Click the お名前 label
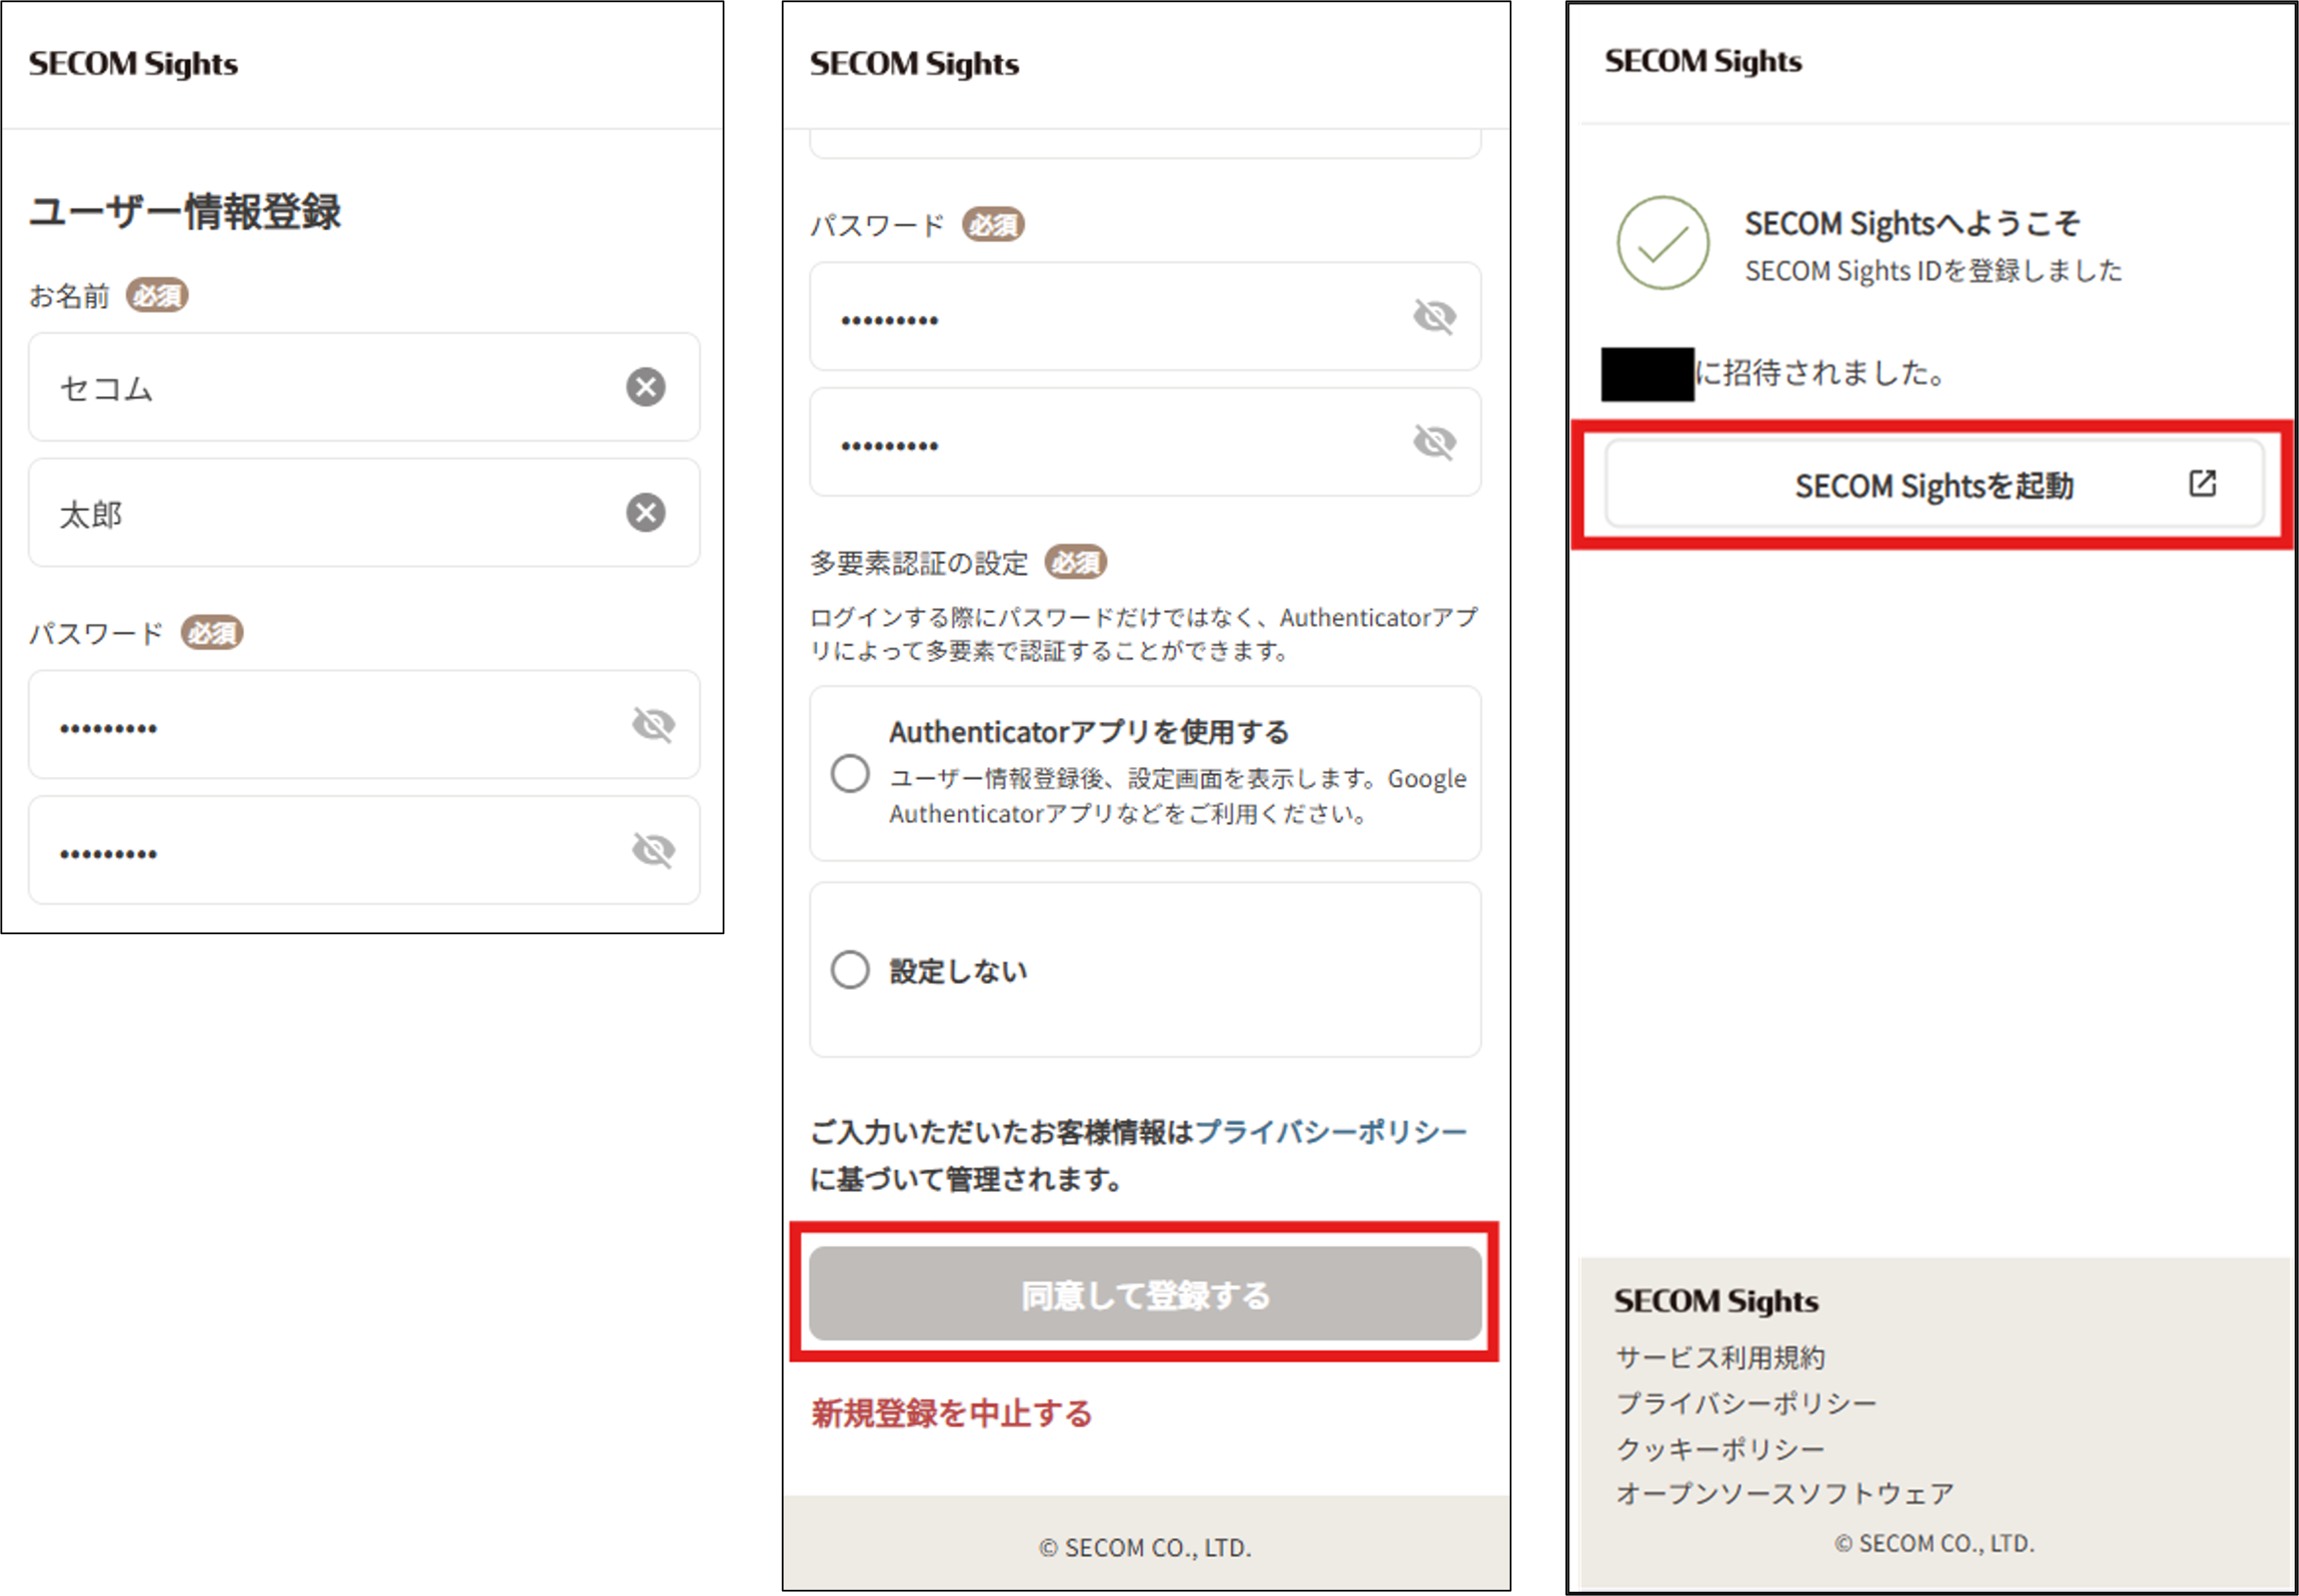 (69, 296)
